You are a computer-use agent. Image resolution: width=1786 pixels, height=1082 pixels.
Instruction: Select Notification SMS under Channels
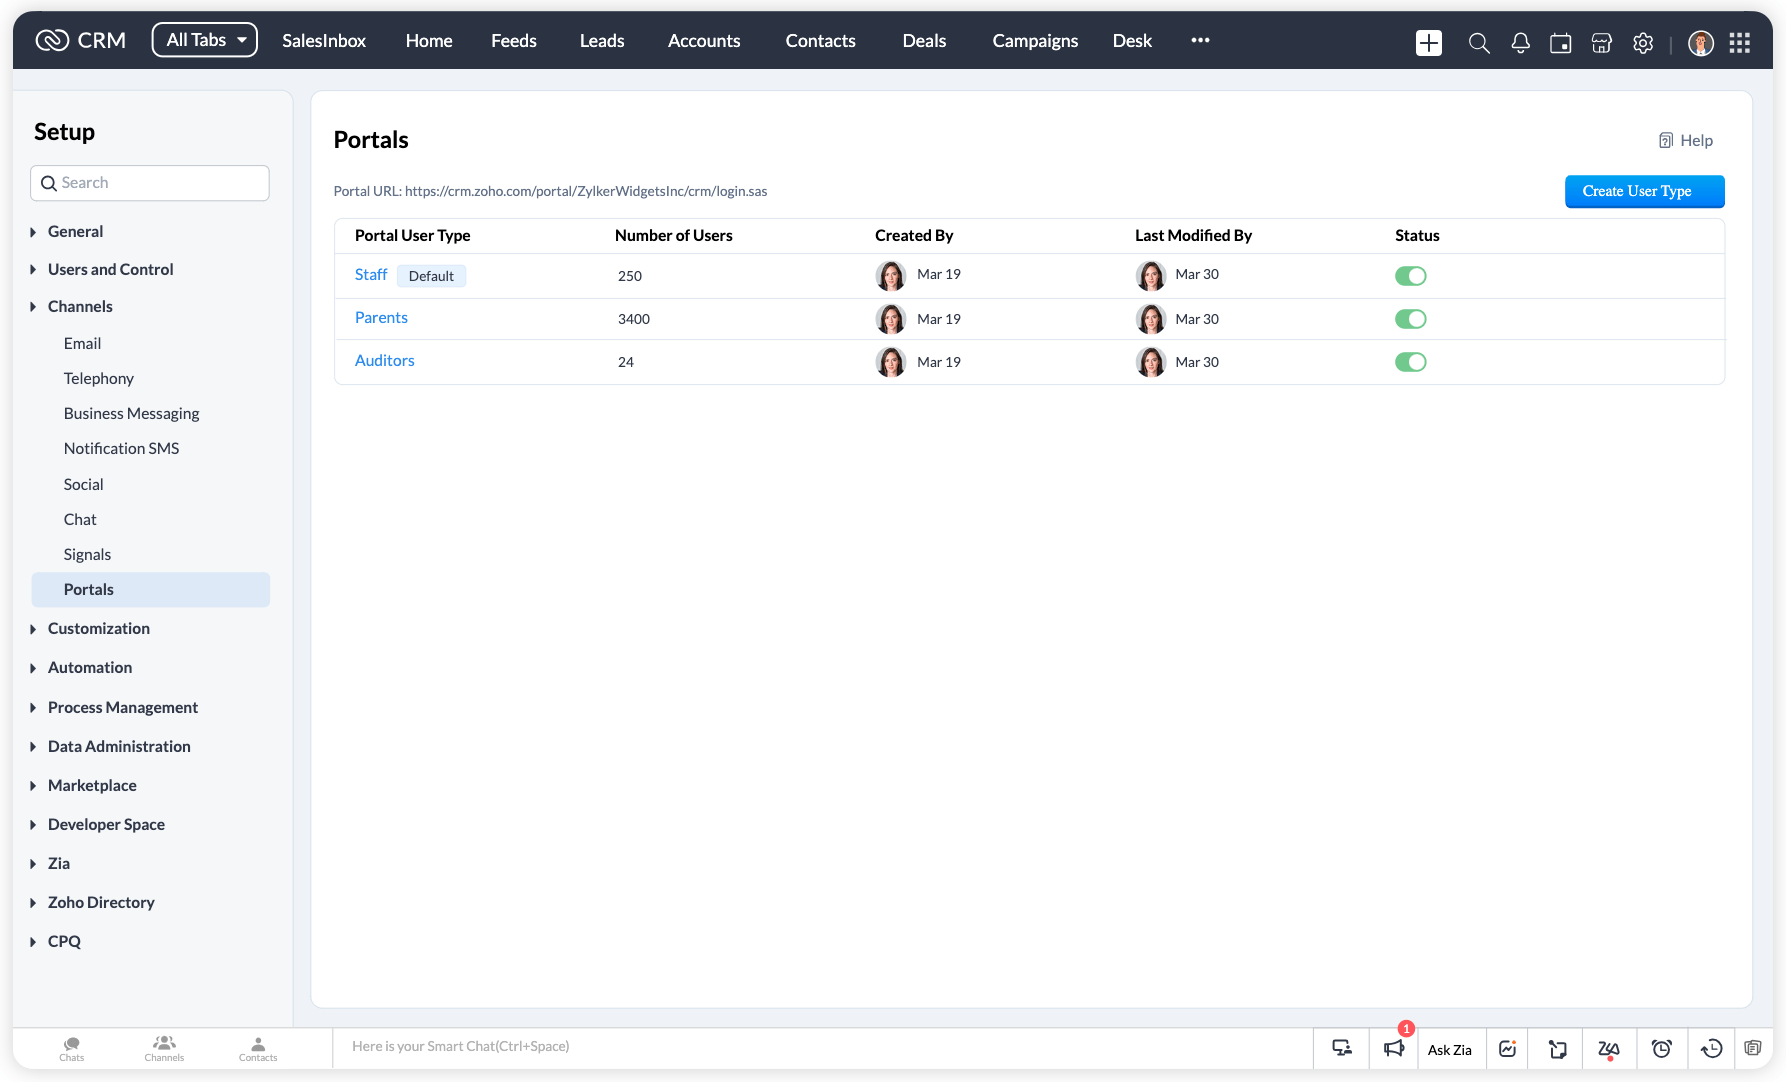122,448
